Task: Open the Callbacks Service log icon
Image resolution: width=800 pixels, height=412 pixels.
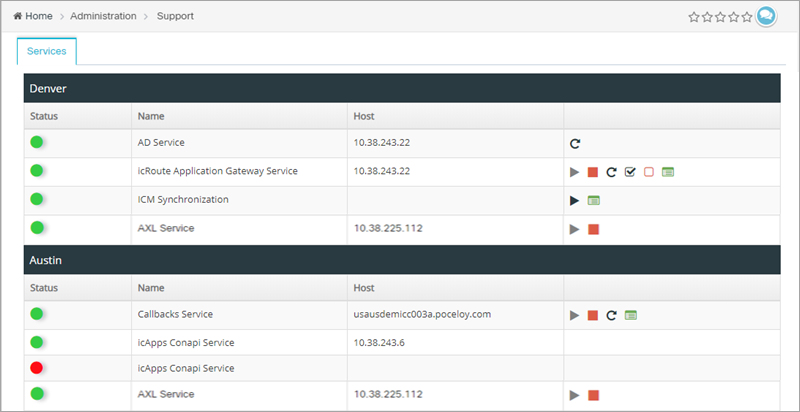Action: point(631,315)
